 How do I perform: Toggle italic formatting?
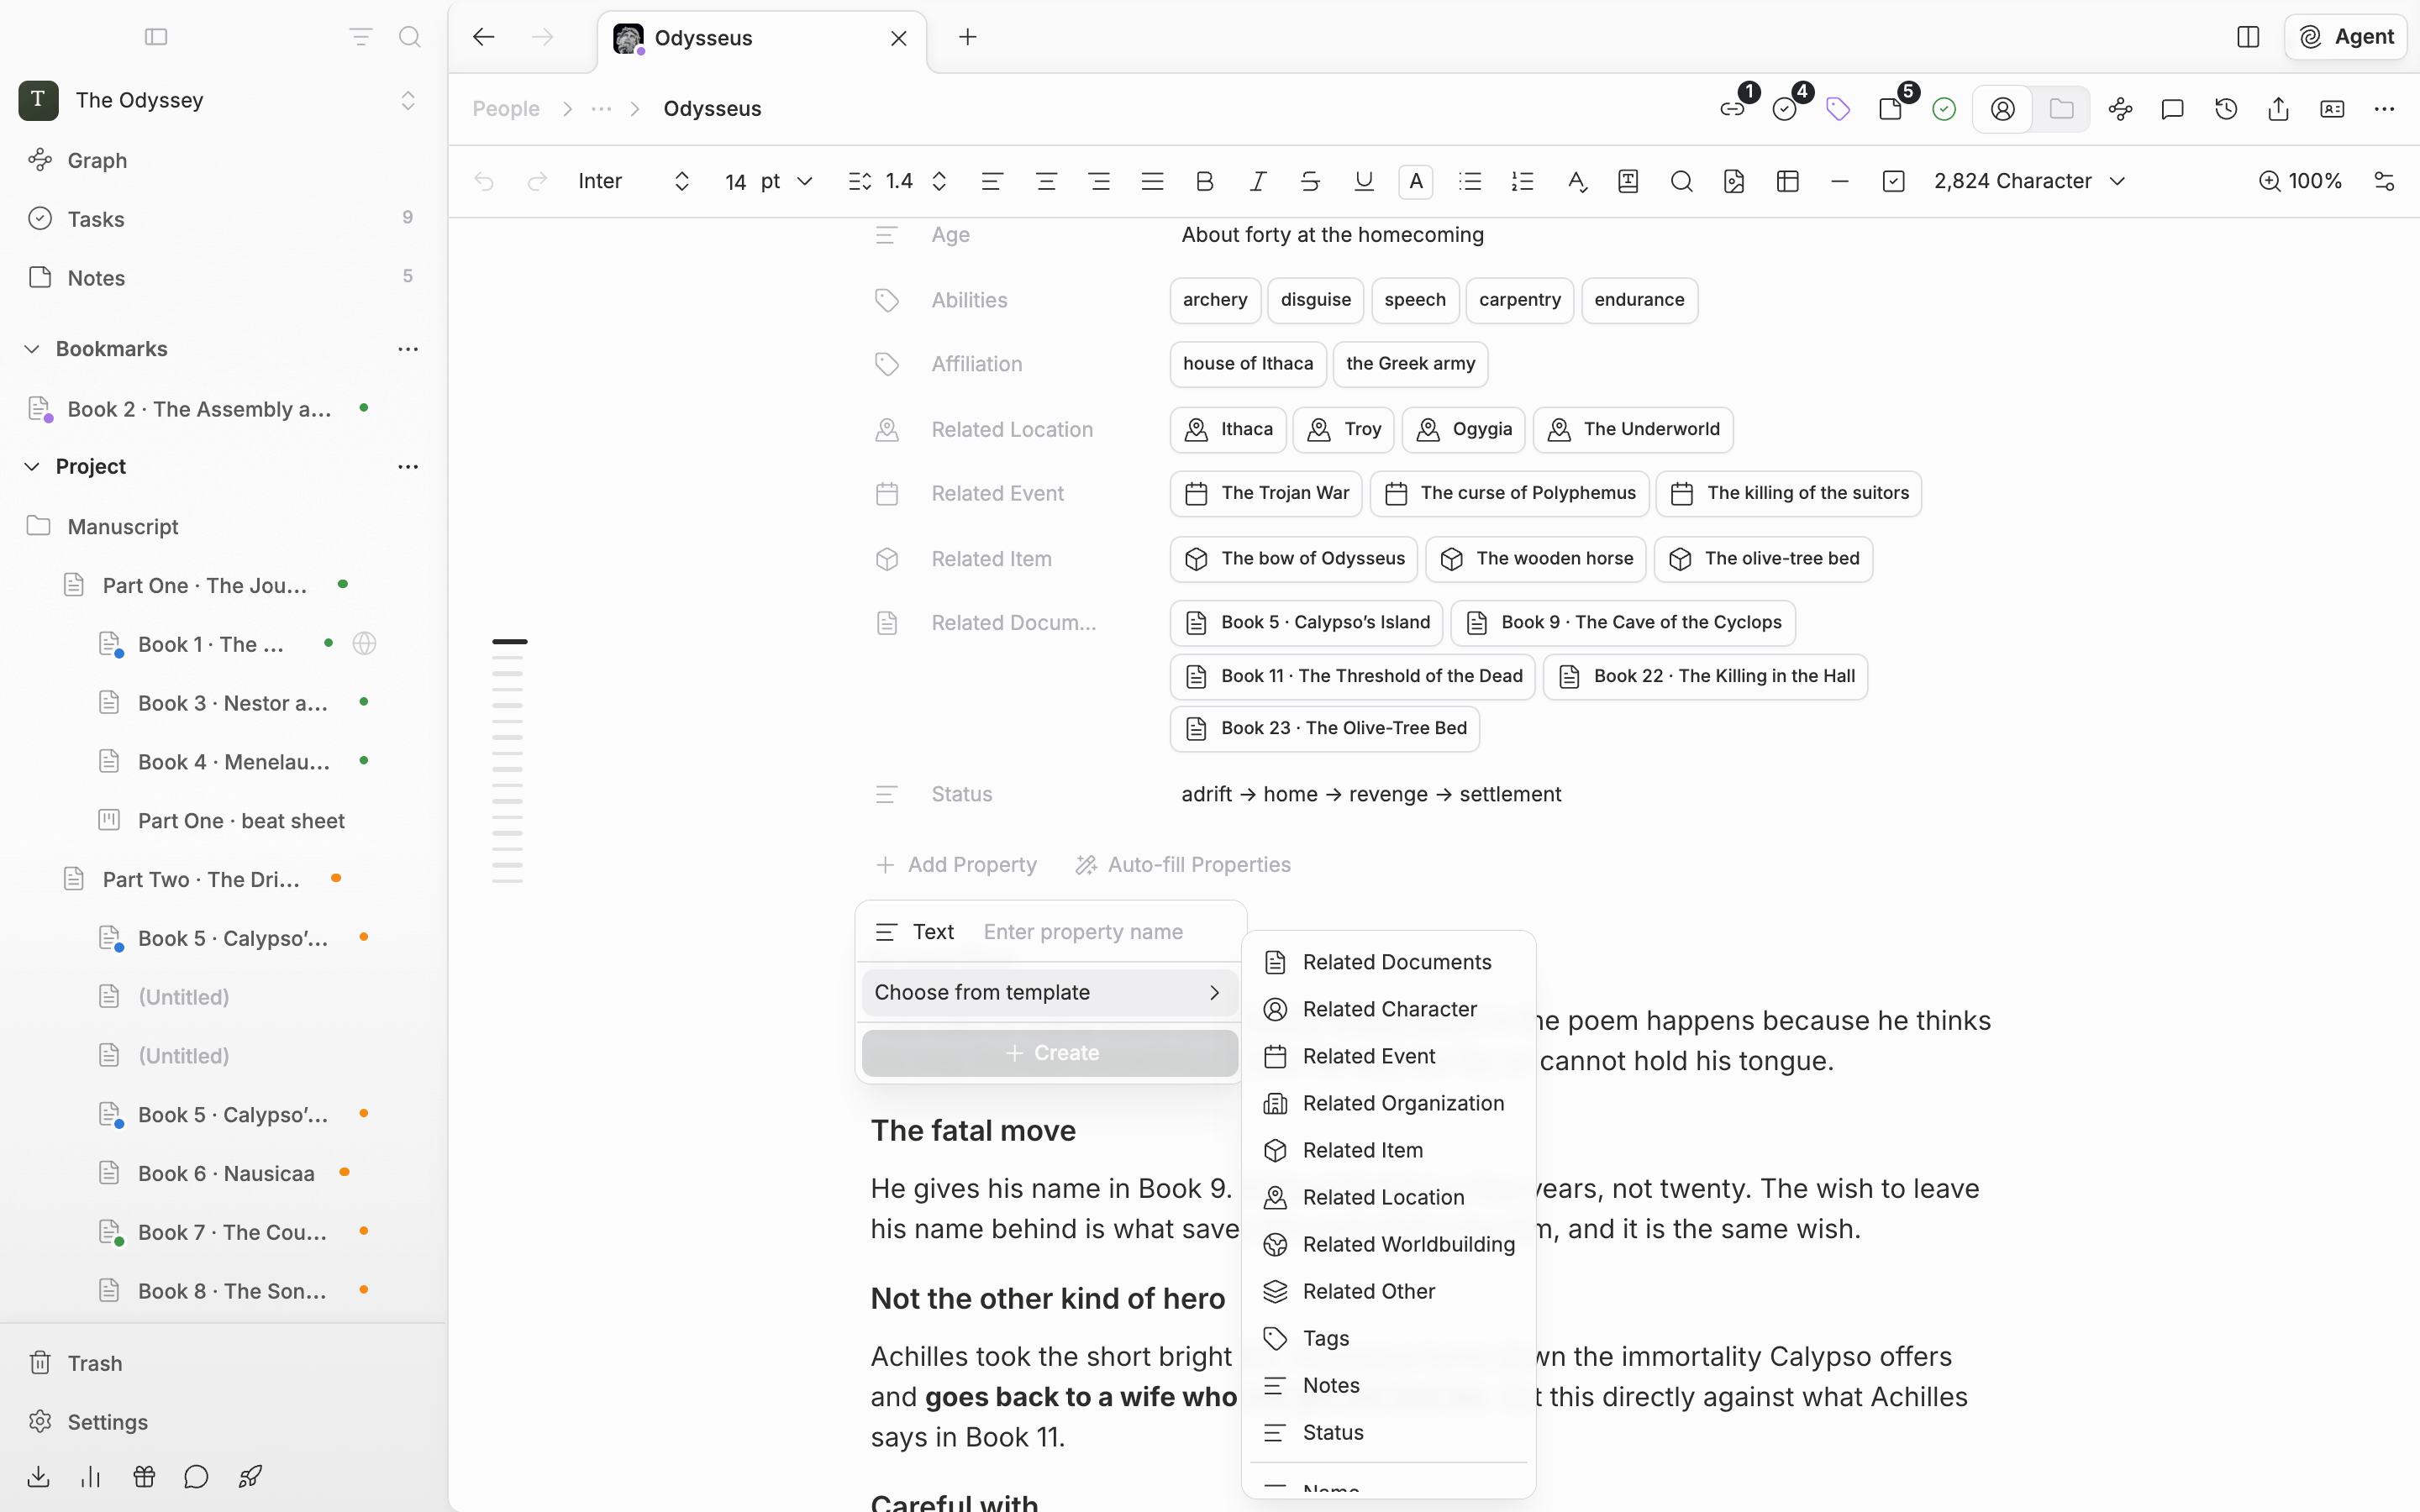1258,181
